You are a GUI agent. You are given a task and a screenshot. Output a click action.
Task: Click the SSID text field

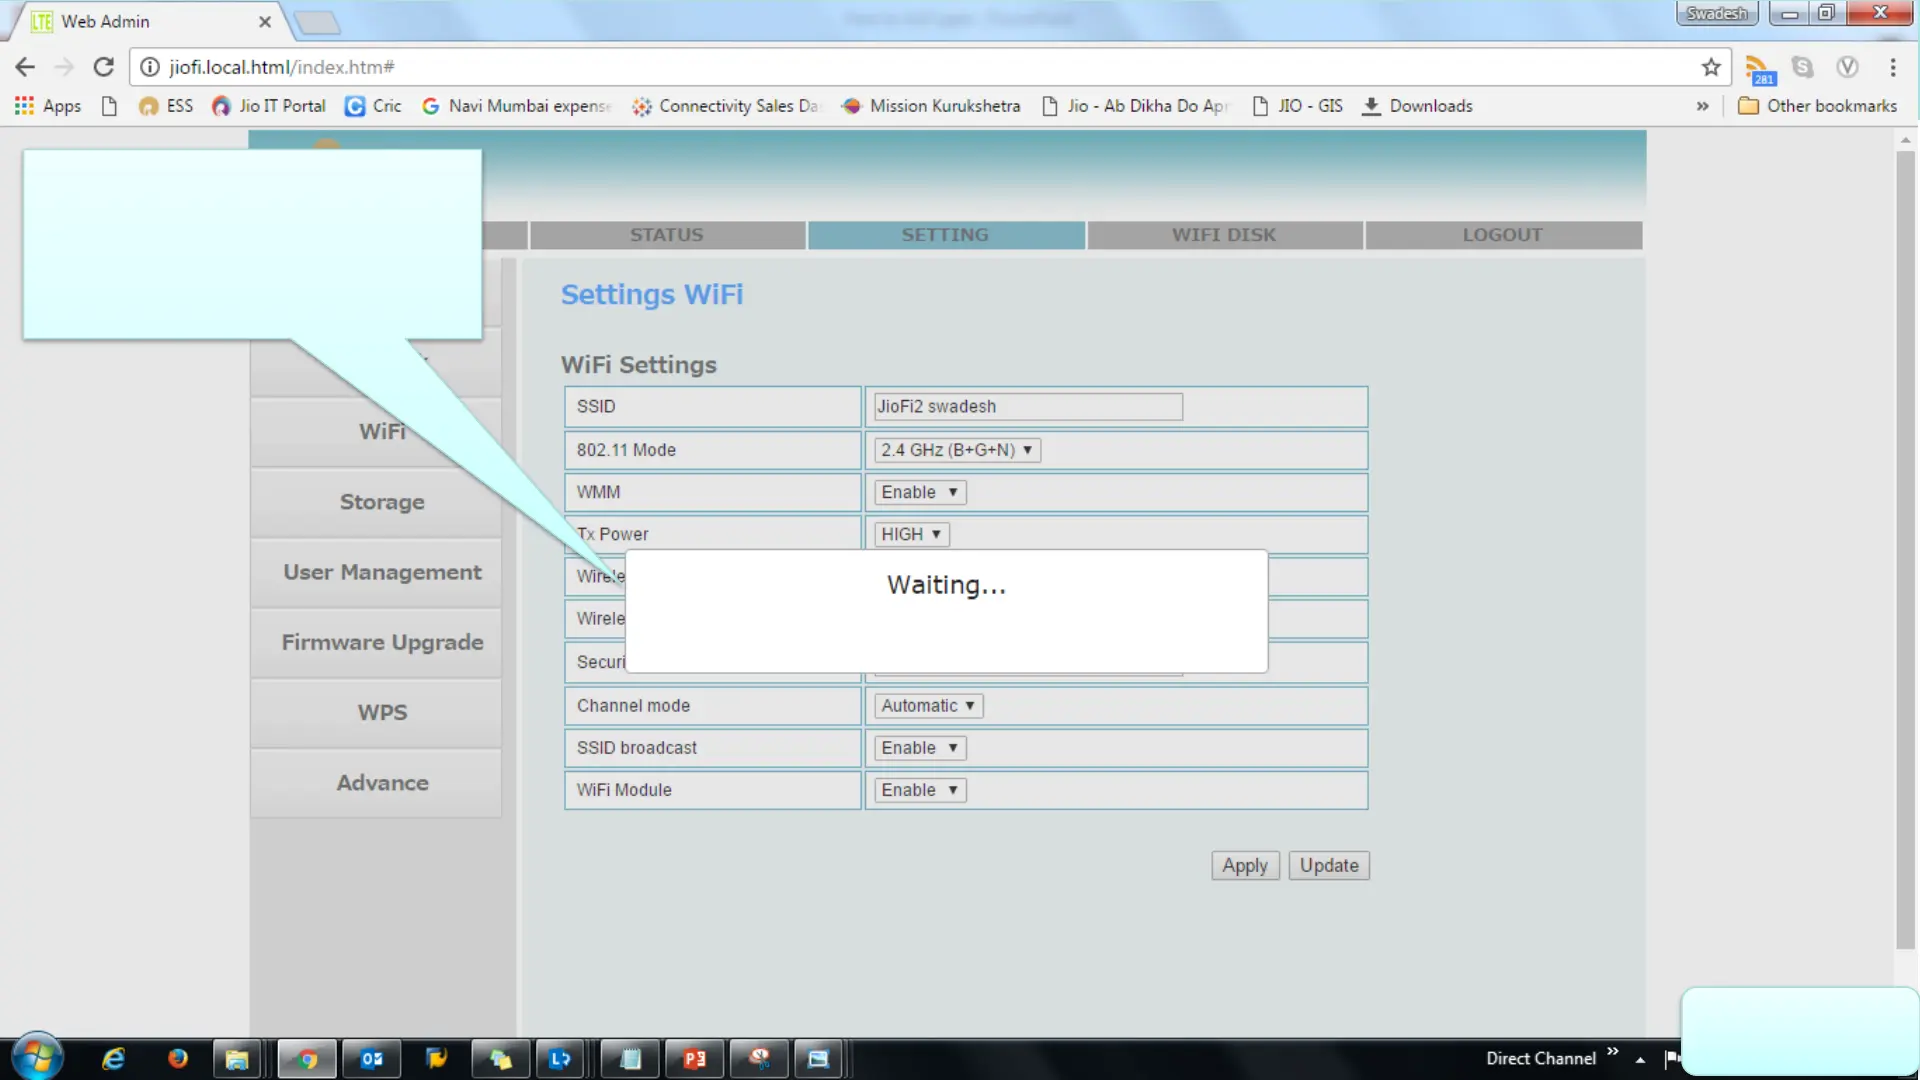pos(1027,407)
